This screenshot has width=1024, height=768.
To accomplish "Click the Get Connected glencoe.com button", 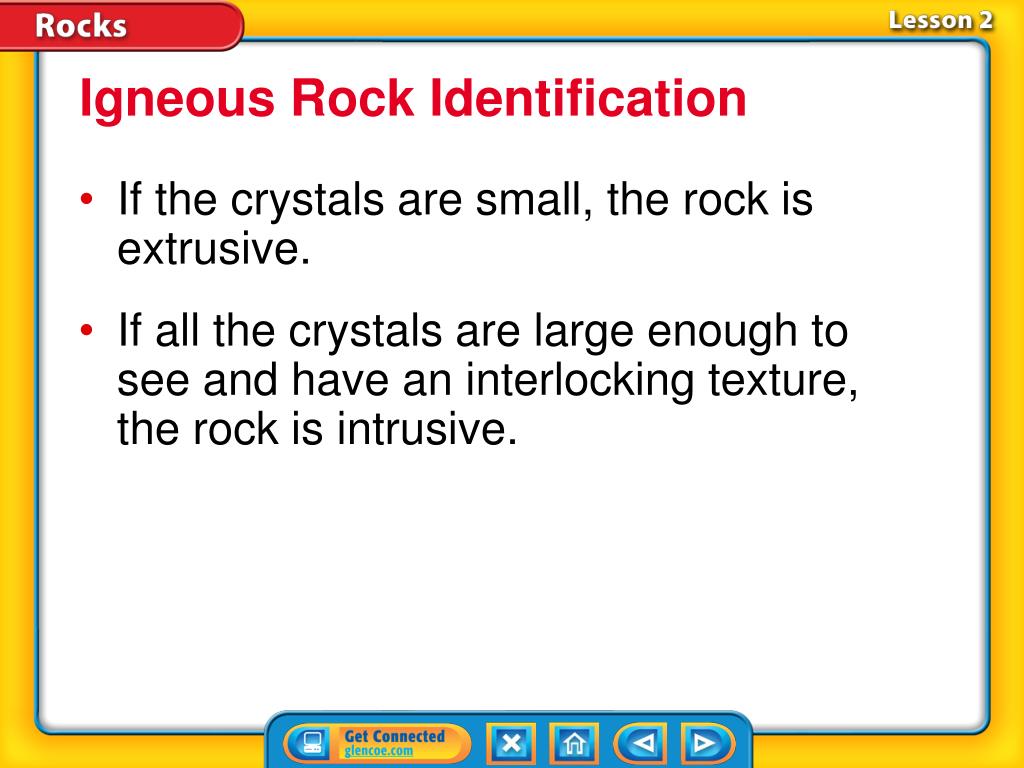I will [x=377, y=743].
